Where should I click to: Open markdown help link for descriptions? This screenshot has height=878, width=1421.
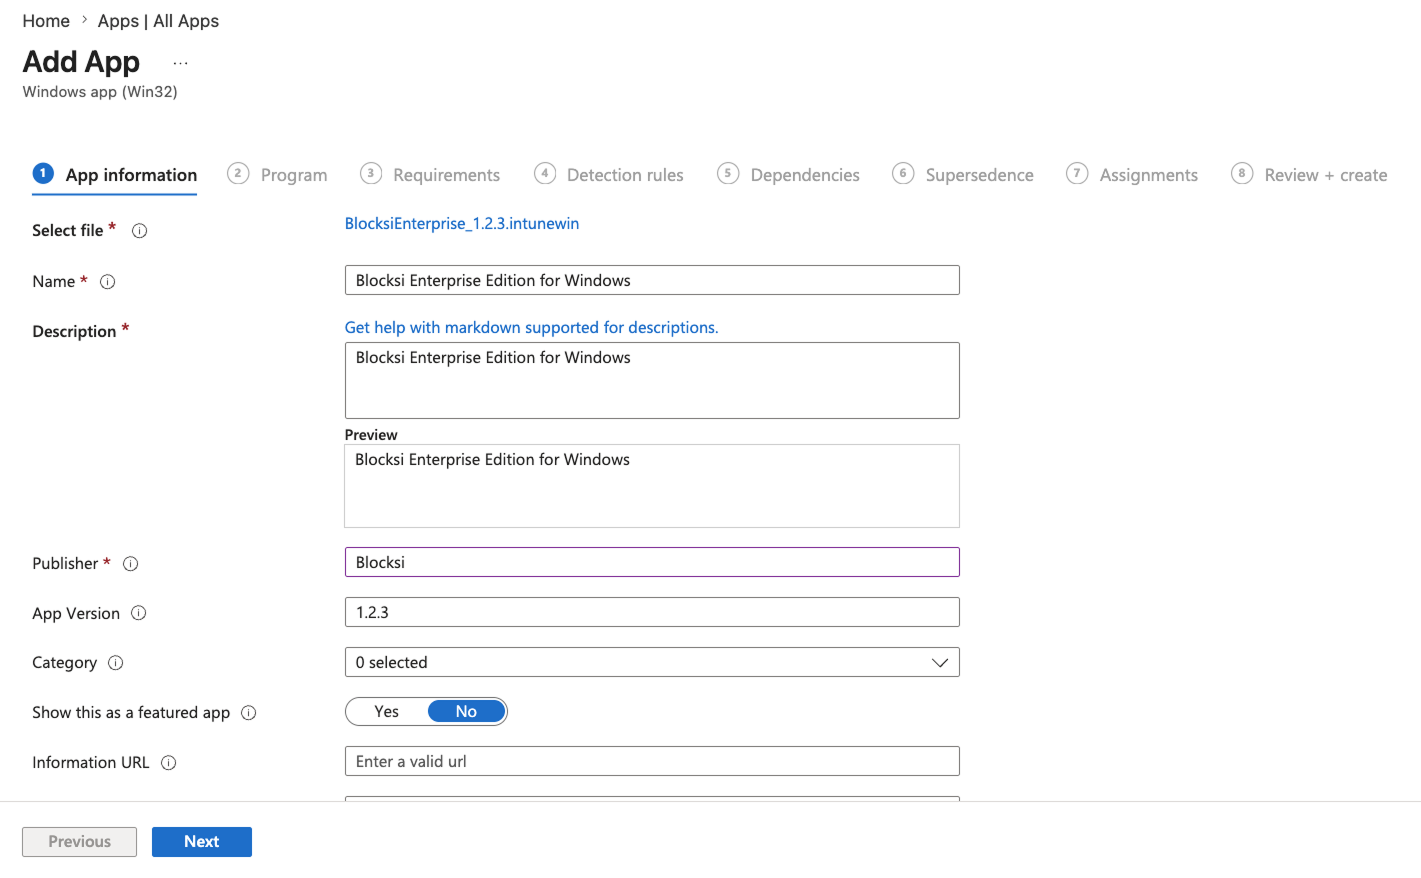tap(532, 328)
